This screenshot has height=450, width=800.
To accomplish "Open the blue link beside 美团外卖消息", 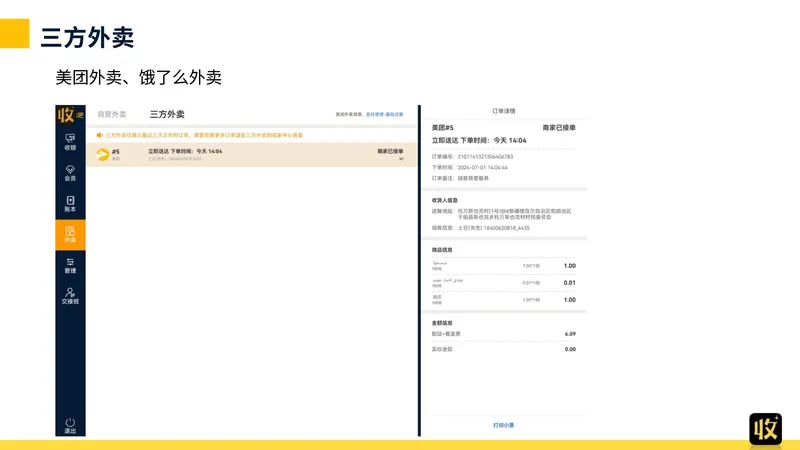I will pos(384,114).
